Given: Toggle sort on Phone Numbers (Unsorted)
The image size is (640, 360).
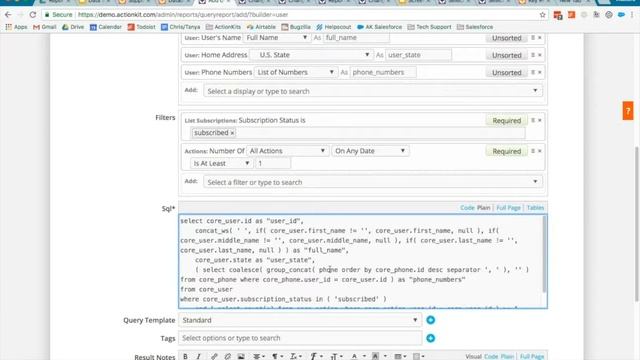Looking at the screenshot, I should pyautogui.click(x=507, y=72).
